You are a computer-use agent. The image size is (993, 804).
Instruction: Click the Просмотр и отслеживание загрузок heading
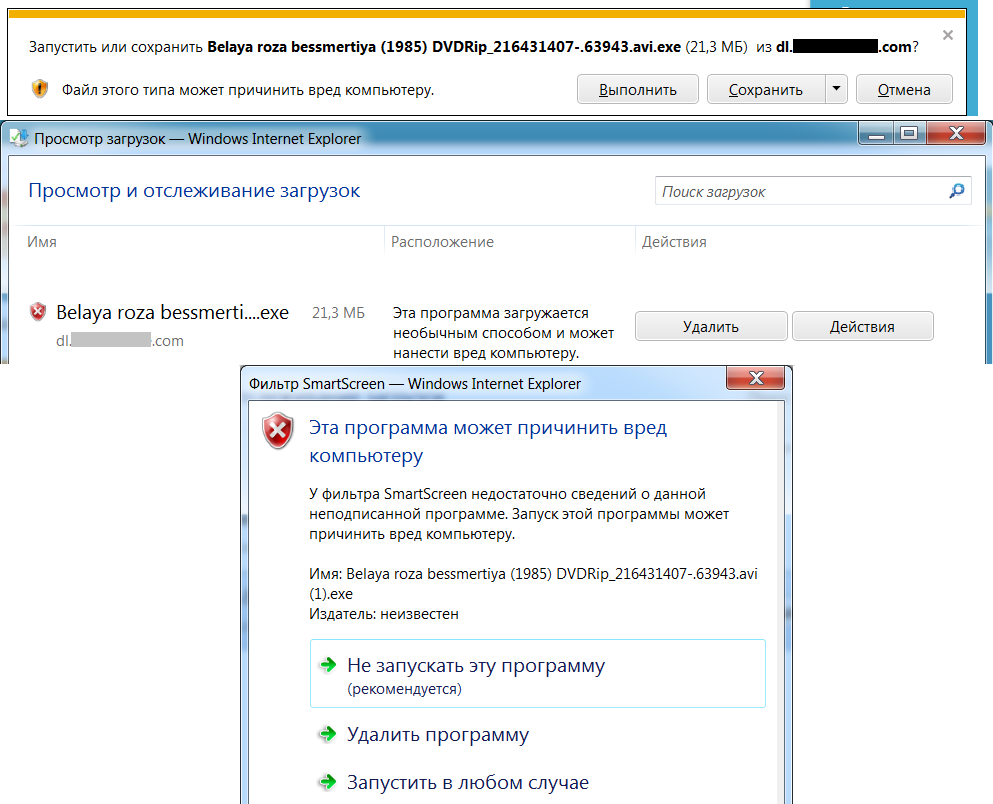tap(194, 191)
